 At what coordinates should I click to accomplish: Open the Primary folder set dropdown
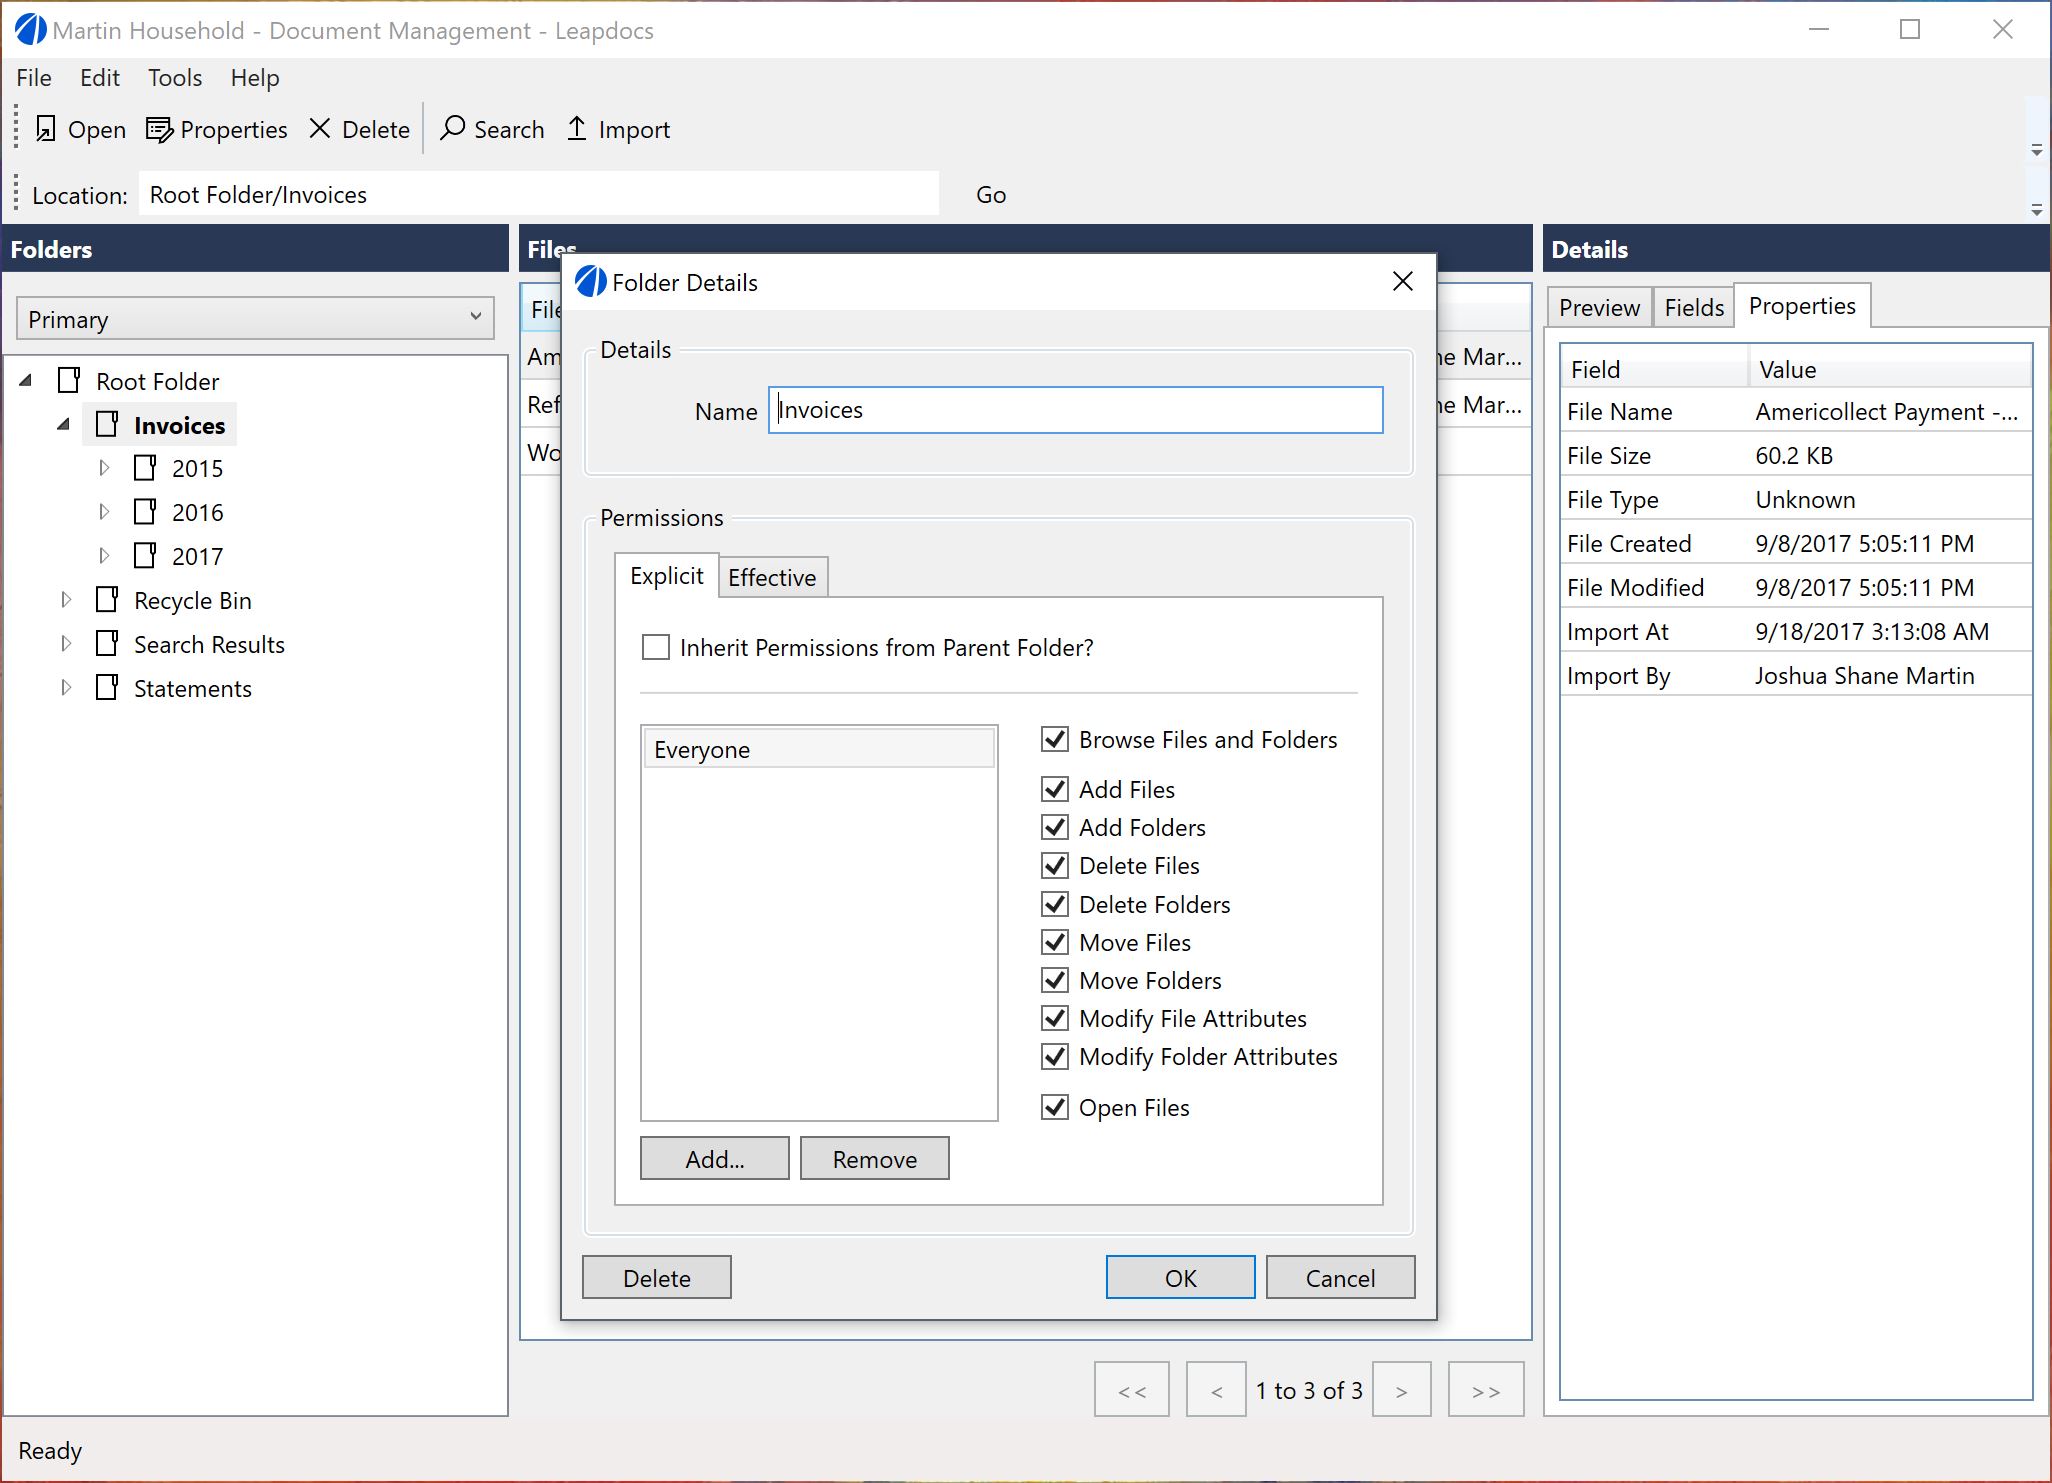click(x=255, y=319)
